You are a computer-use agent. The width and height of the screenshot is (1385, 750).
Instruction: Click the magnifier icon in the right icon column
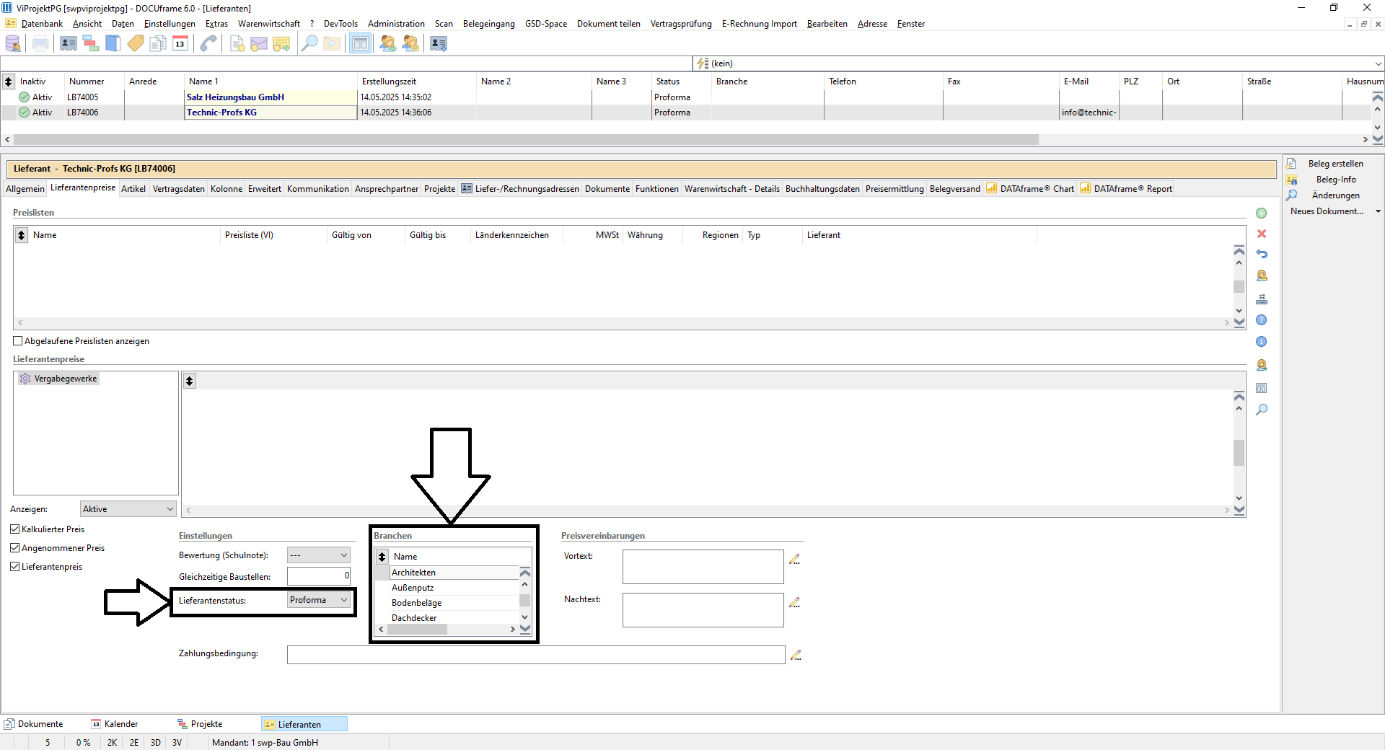[1262, 409]
